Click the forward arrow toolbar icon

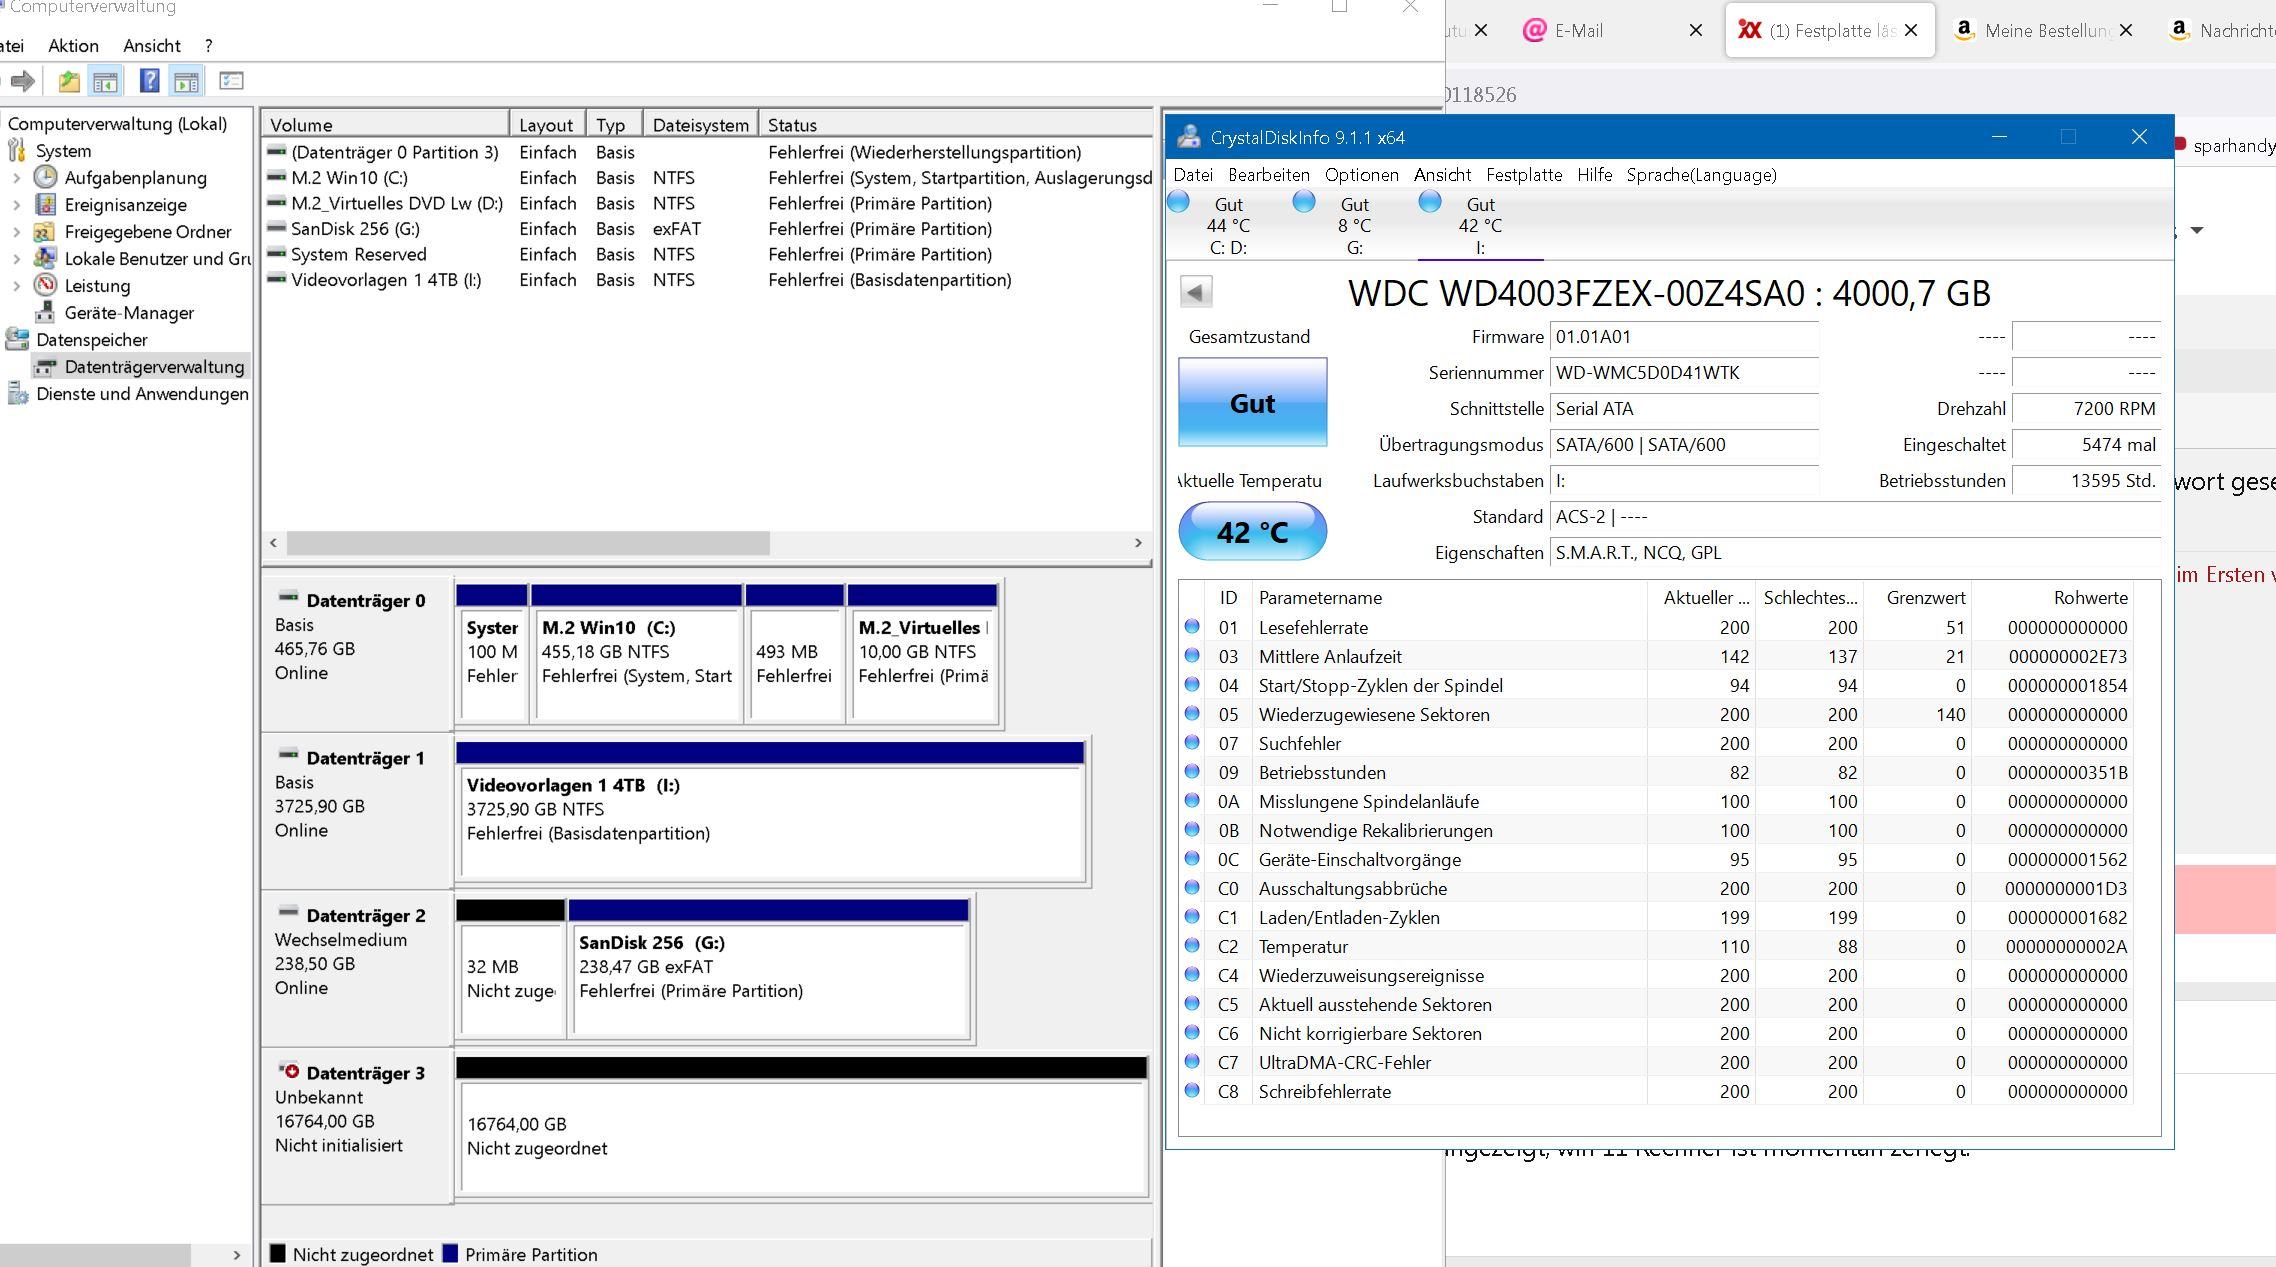pyautogui.click(x=23, y=81)
